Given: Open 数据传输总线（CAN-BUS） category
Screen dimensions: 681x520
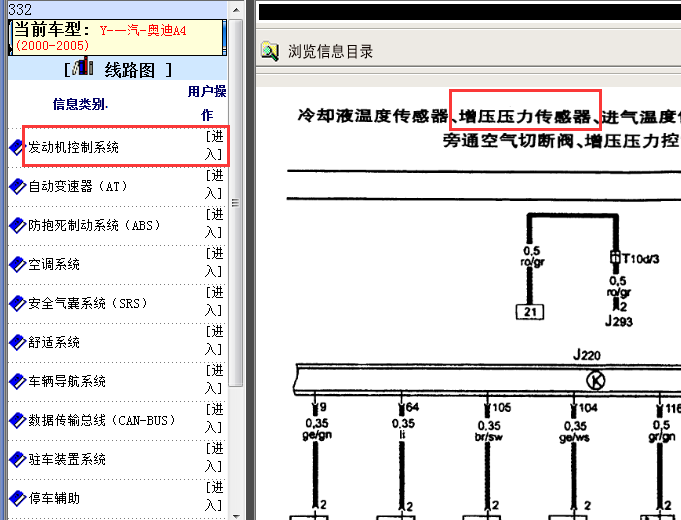Looking at the screenshot, I should click(102, 420).
